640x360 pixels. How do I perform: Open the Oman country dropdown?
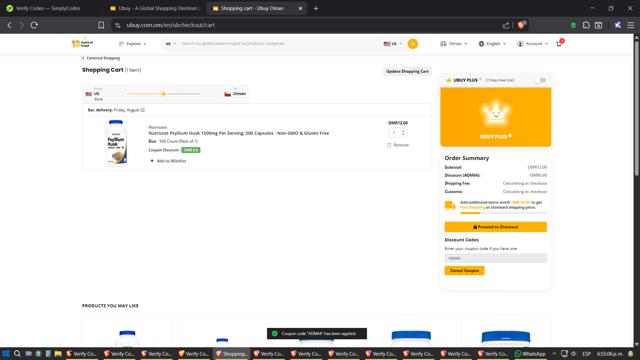pos(453,44)
